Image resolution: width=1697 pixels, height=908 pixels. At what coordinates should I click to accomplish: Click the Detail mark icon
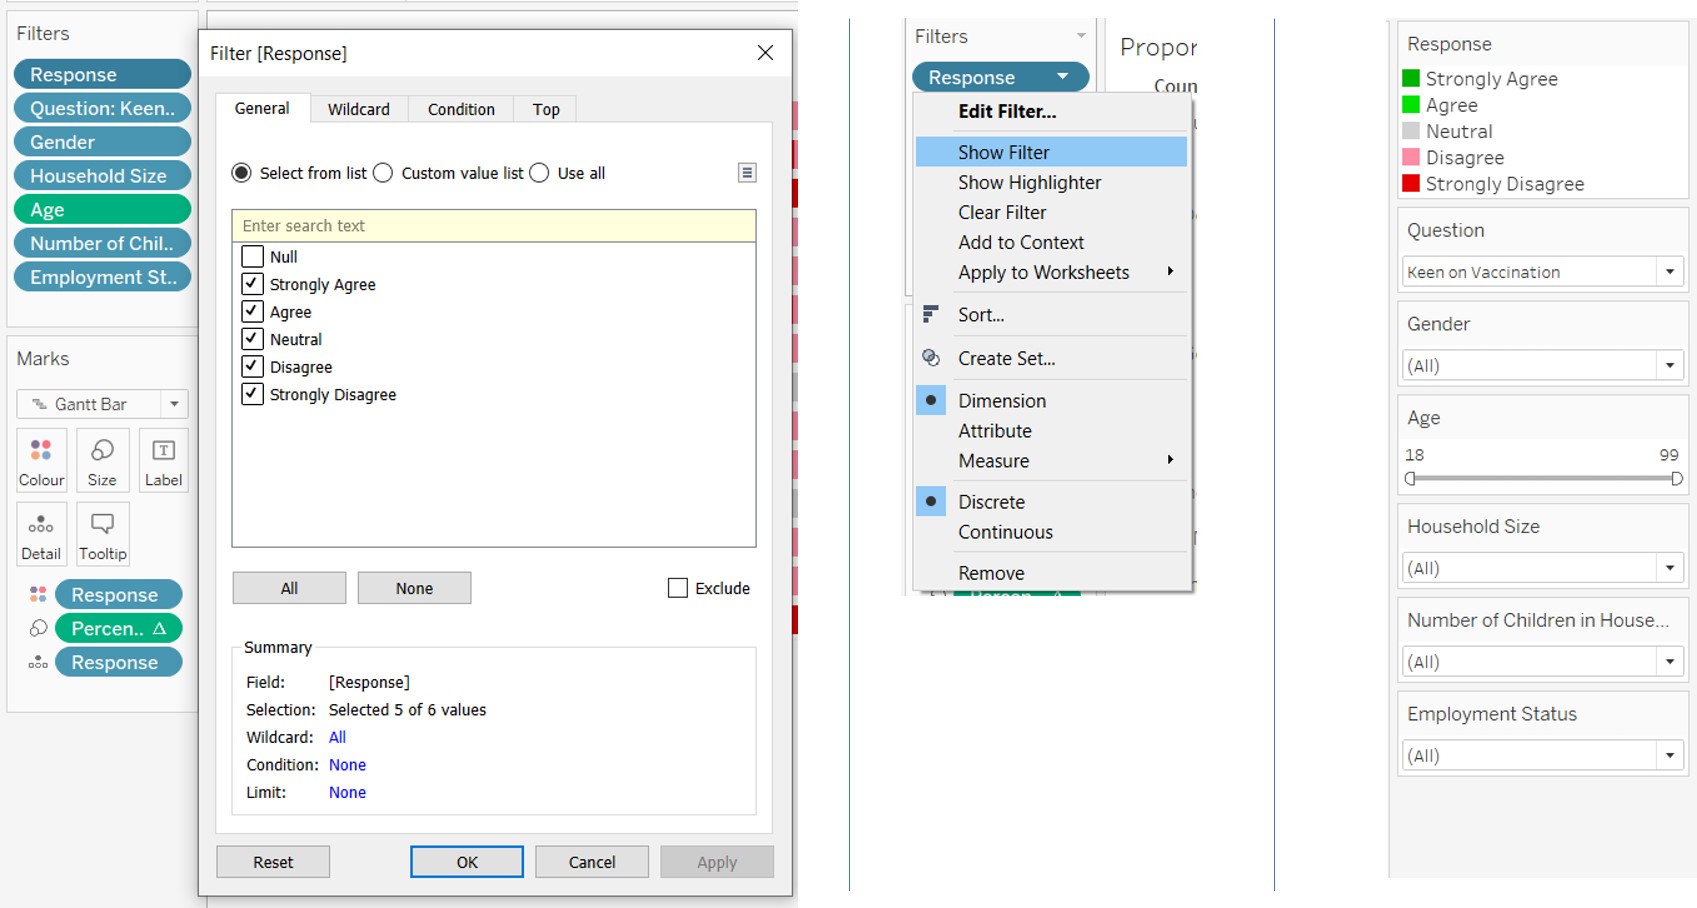point(41,534)
